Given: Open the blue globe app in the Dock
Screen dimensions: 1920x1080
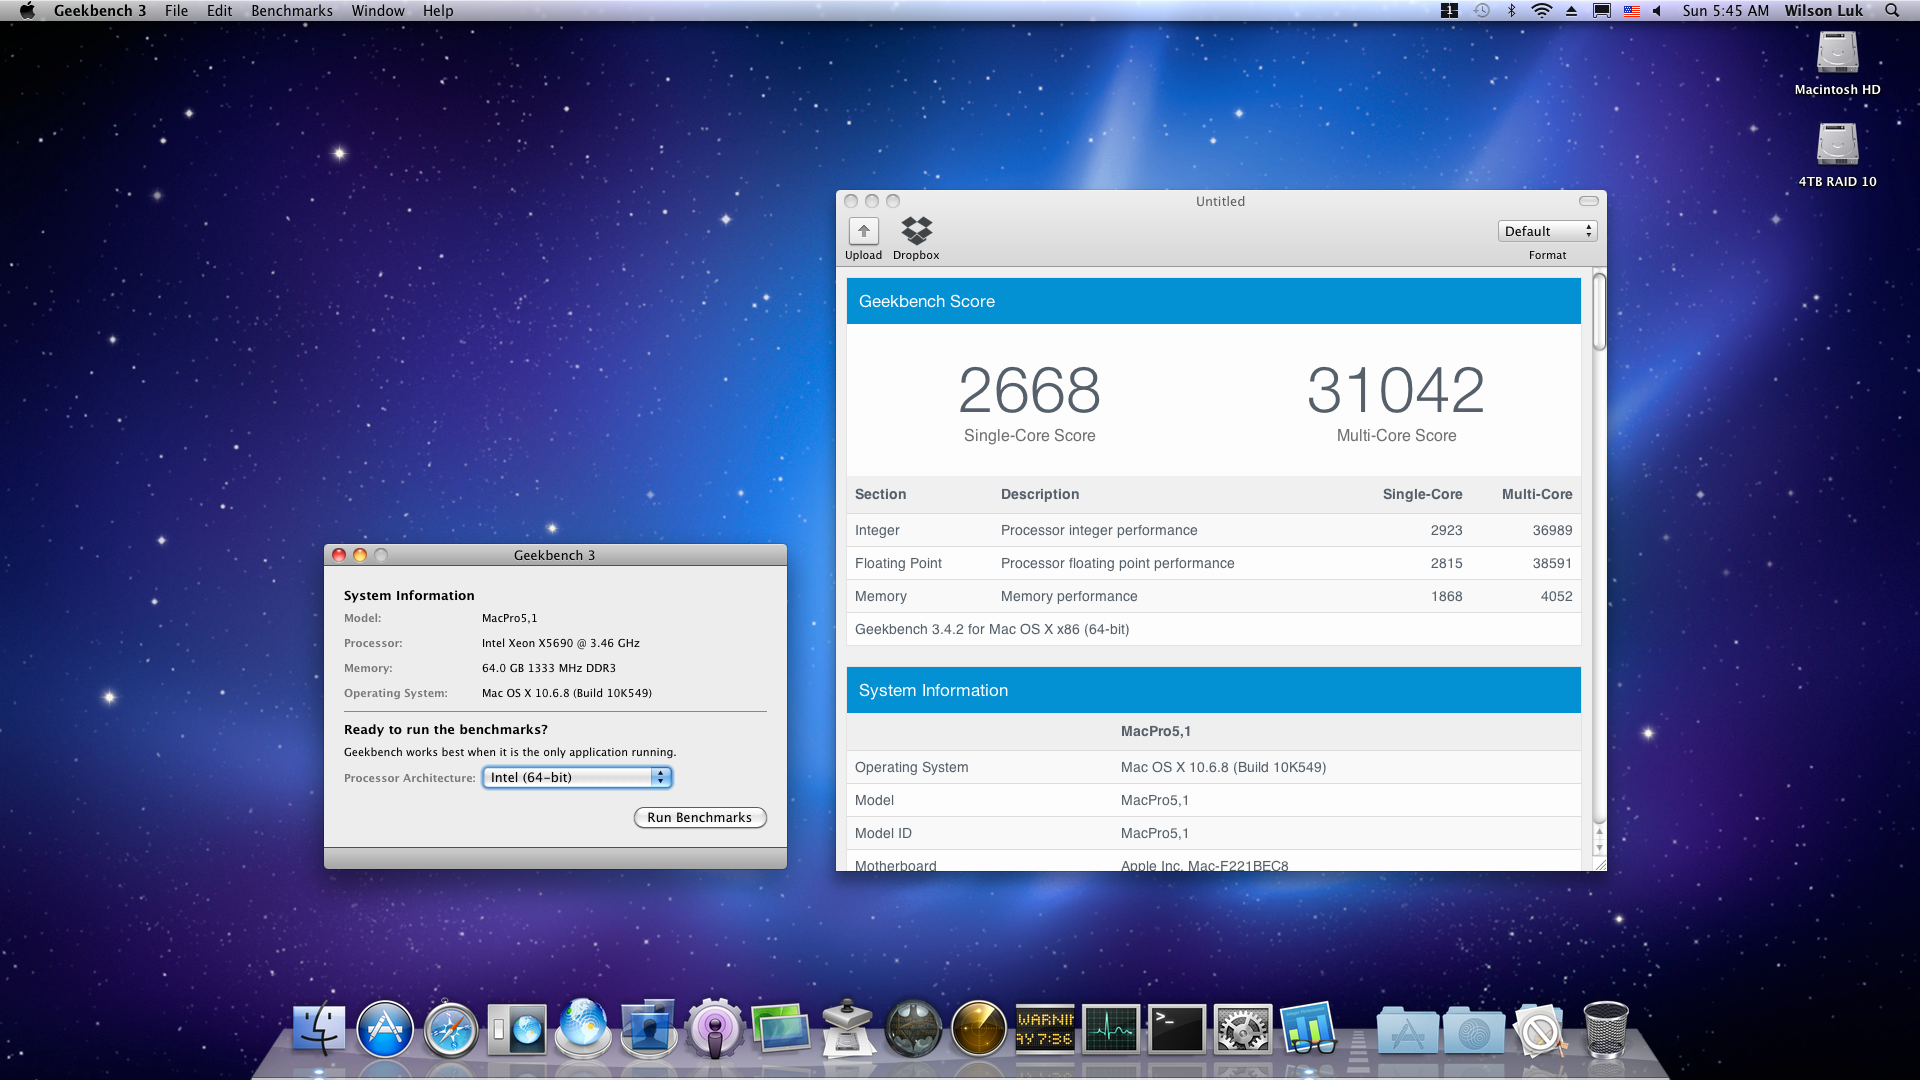Looking at the screenshot, I should [583, 1029].
